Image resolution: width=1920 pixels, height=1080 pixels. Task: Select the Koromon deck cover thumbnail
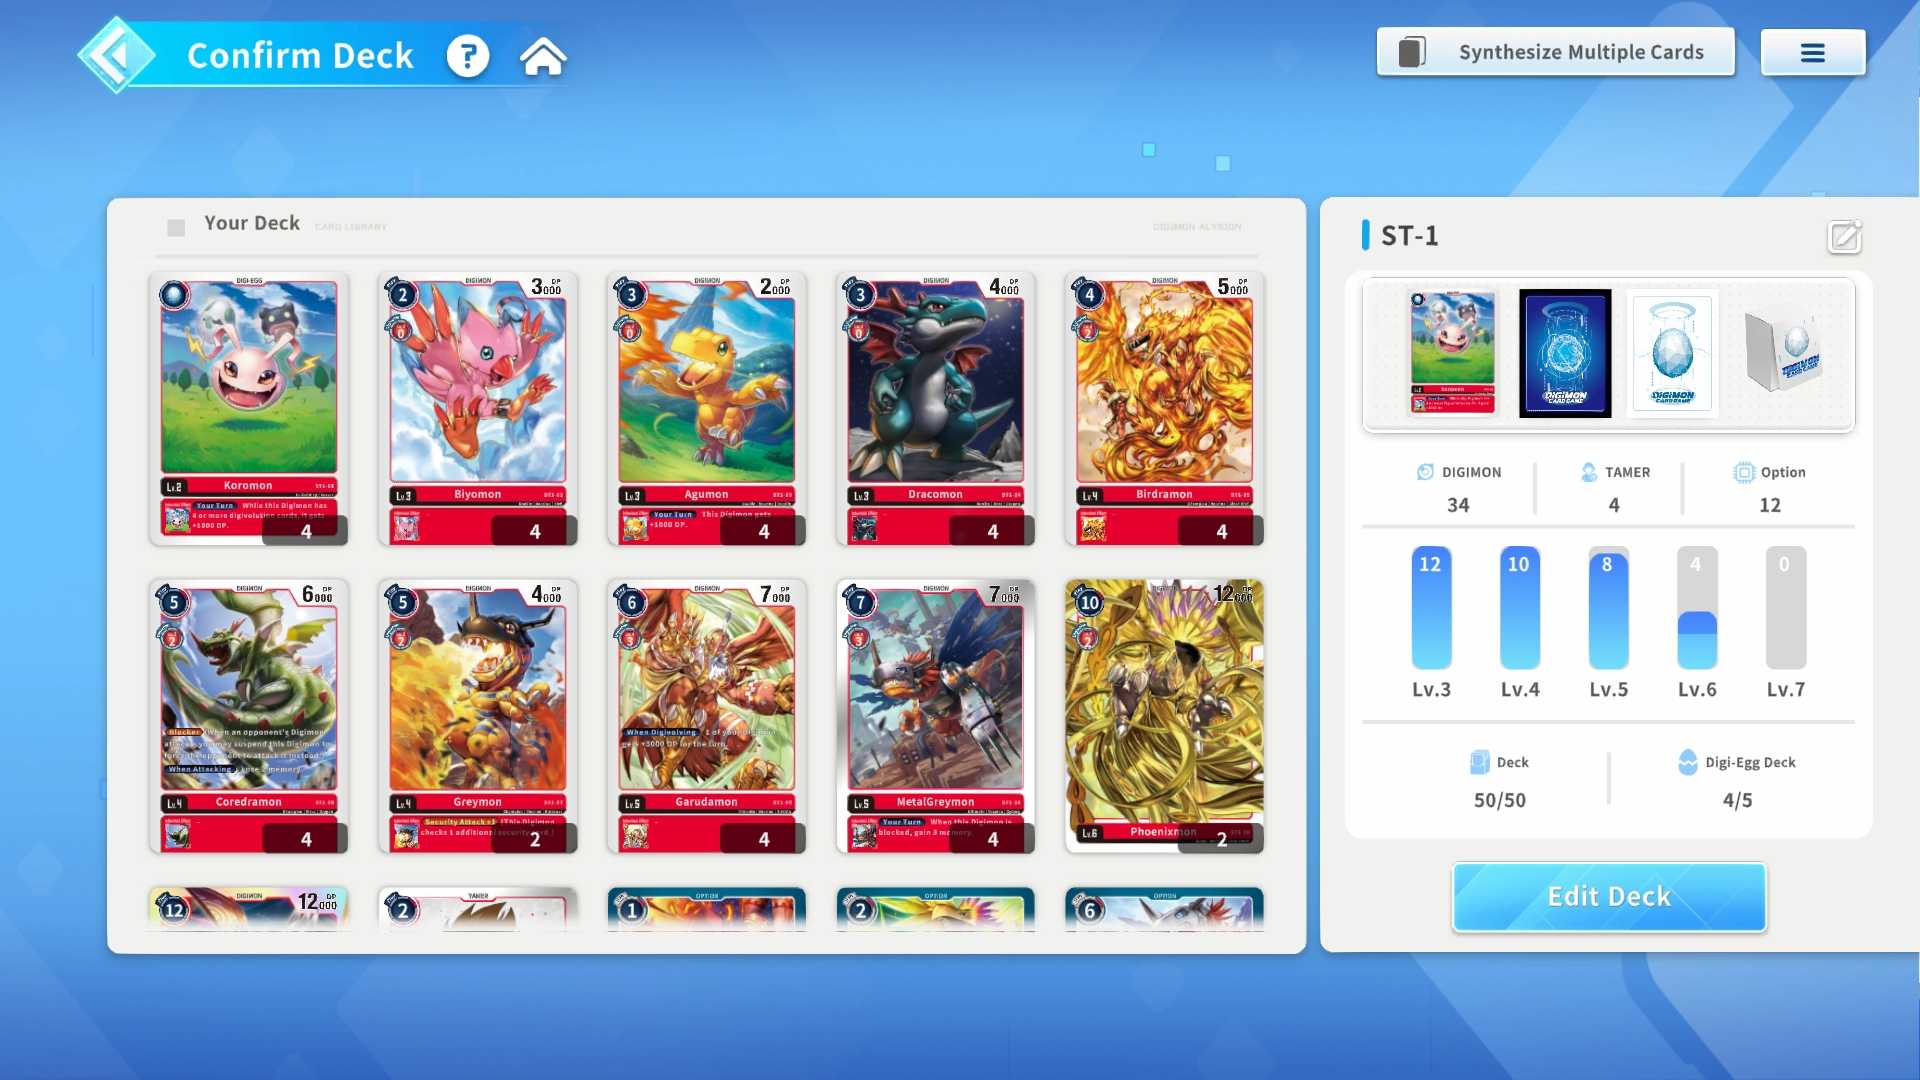1452,353
